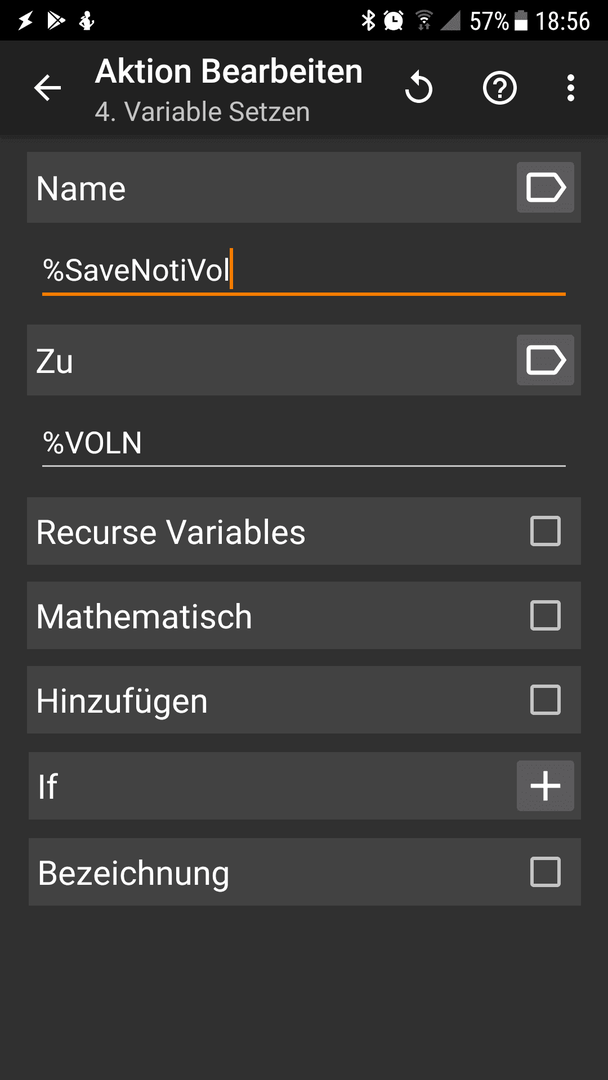Check the Mathematisch checkbox
The image size is (608, 1080).
click(x=545, y=615)
